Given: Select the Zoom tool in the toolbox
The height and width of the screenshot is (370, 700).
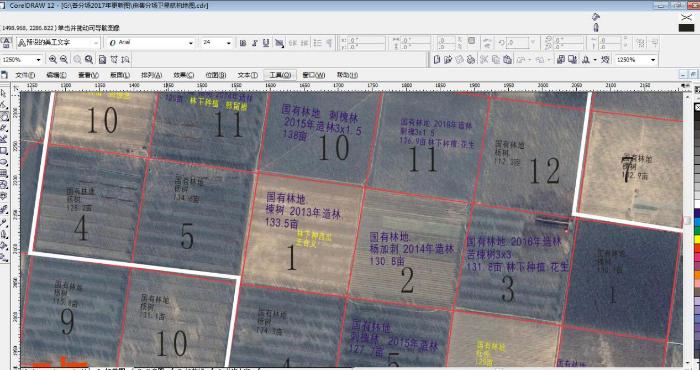Looking at the screenshot, I should tap(4, 116).
